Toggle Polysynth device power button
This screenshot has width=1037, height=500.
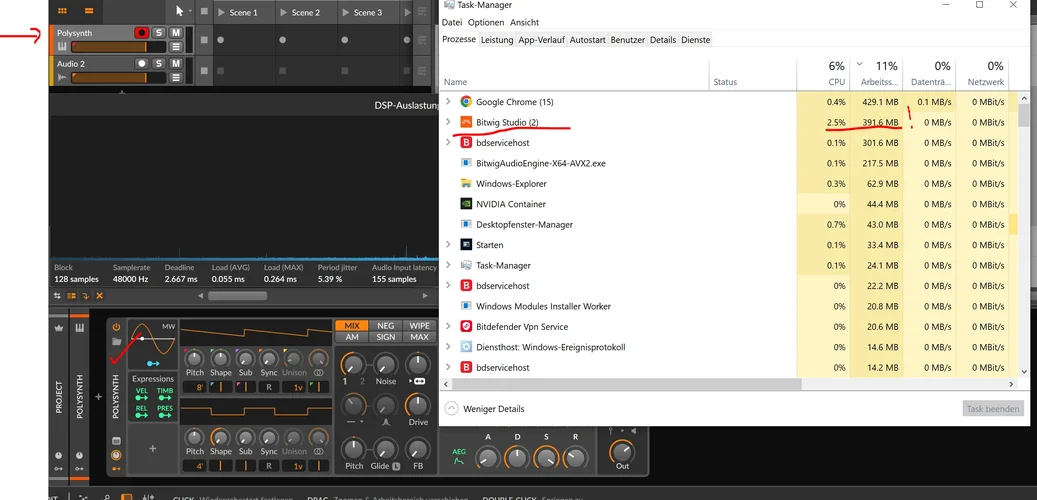(116, 327)
